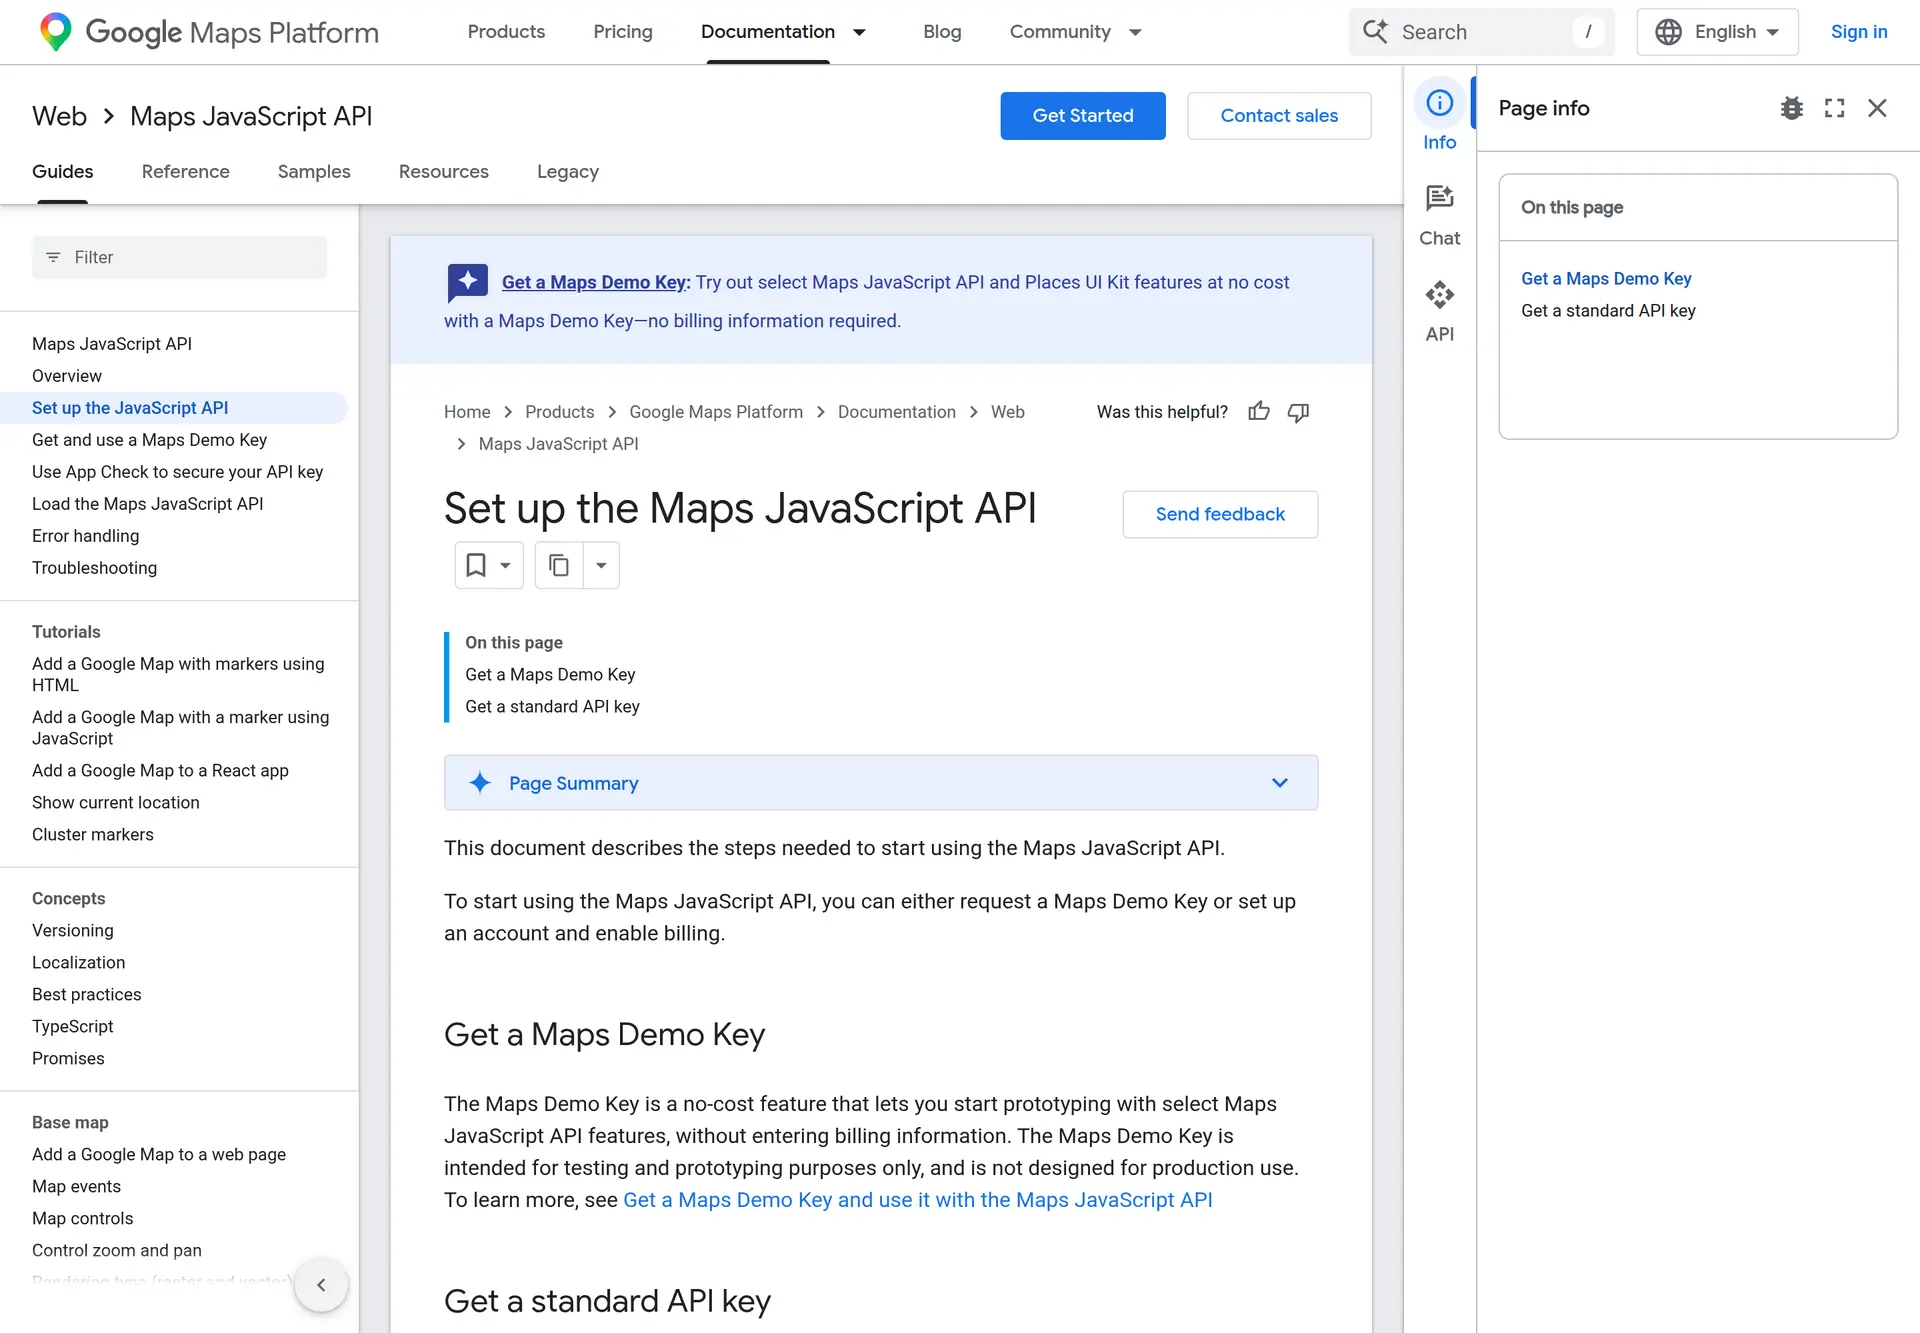Screen dimensions: 1920x1333
Task: Click the thumbs down not helpful icon
Action: 1298,412
